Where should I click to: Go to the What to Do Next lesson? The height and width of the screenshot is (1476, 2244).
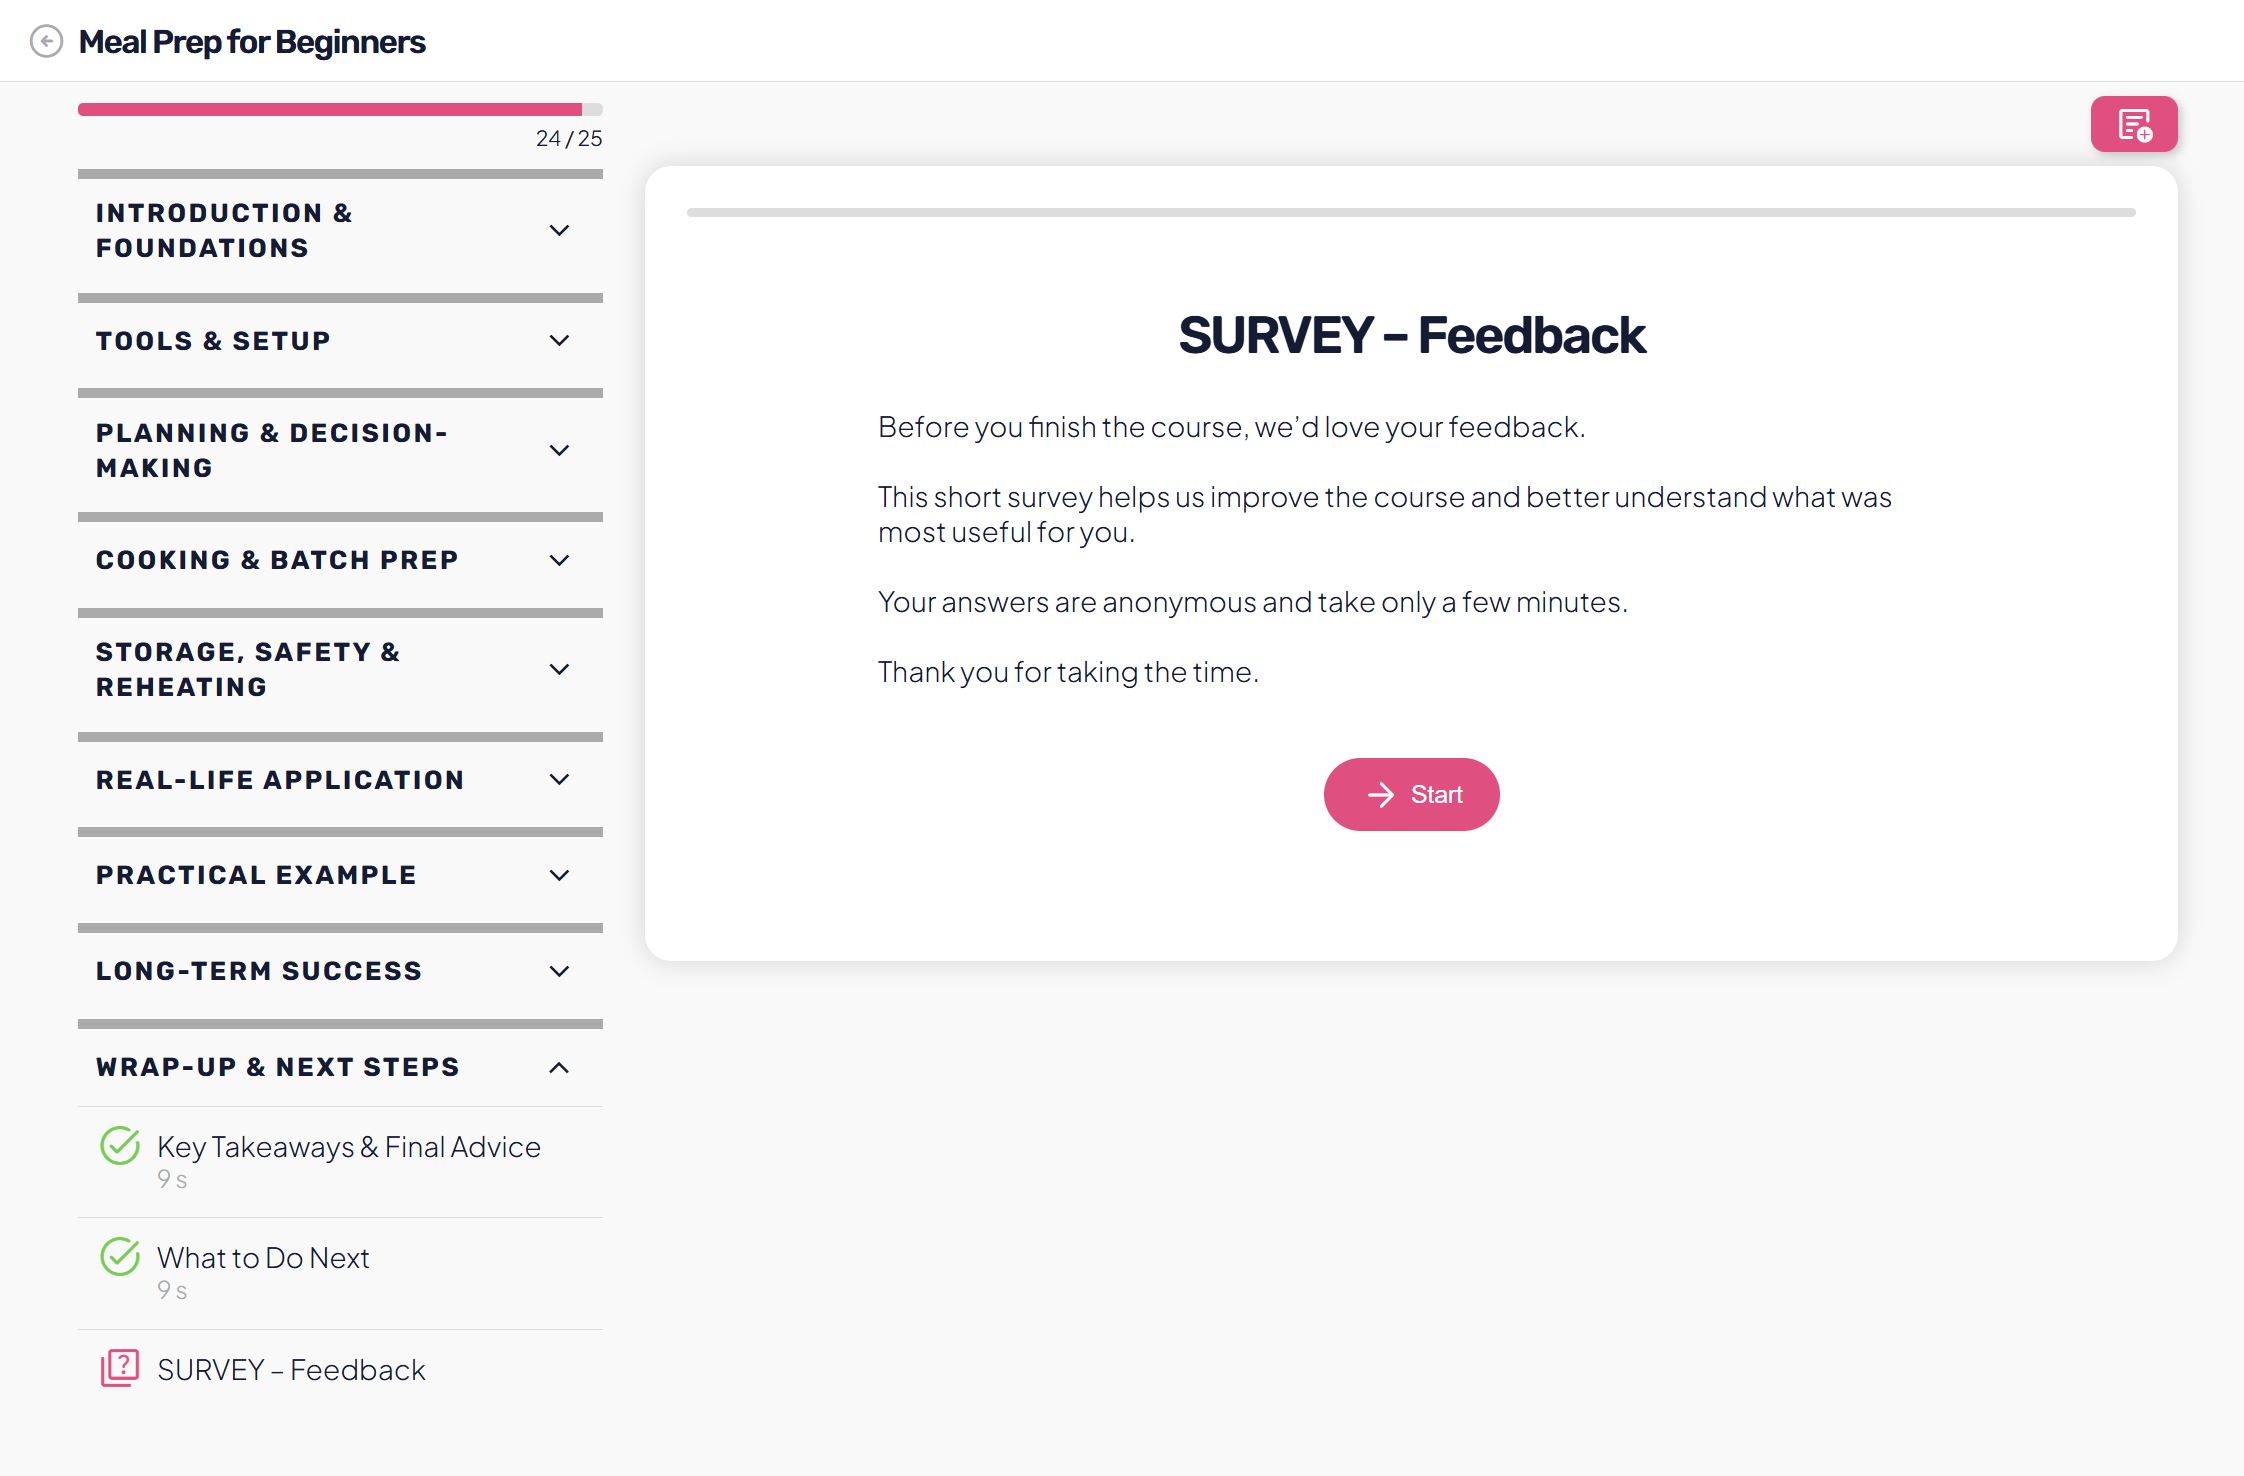(263, 1258)
